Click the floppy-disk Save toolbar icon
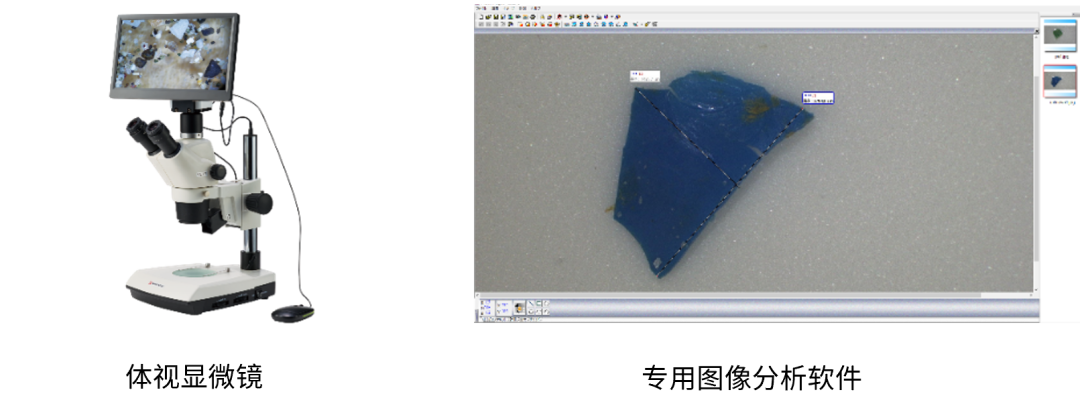The width and height of the screenshot is (1080, 397). (x=496, y=17)
